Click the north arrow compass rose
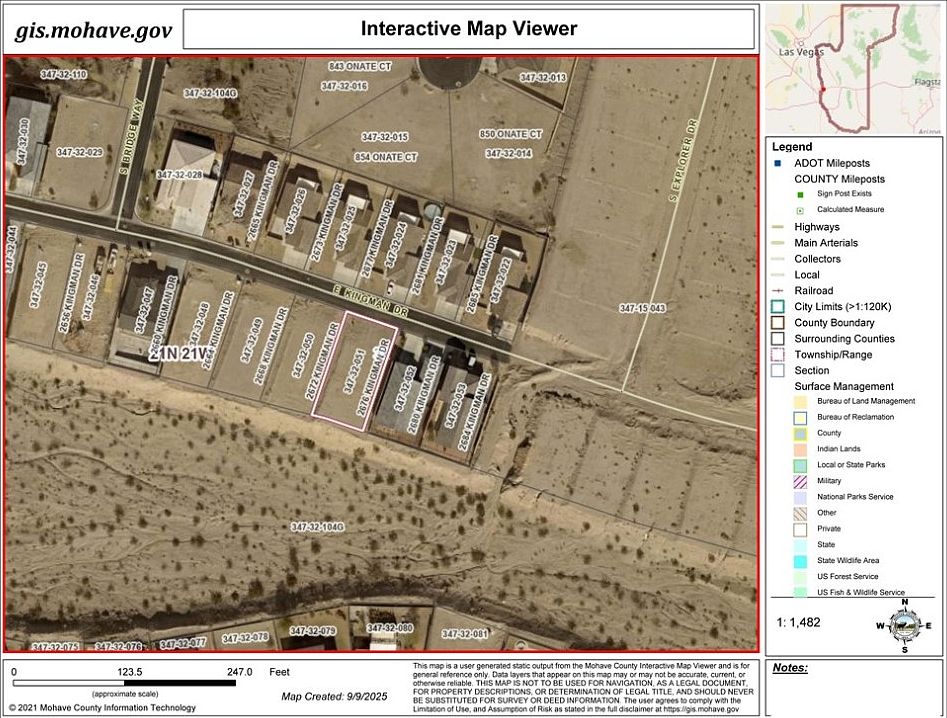 click(x=903, y=626)
